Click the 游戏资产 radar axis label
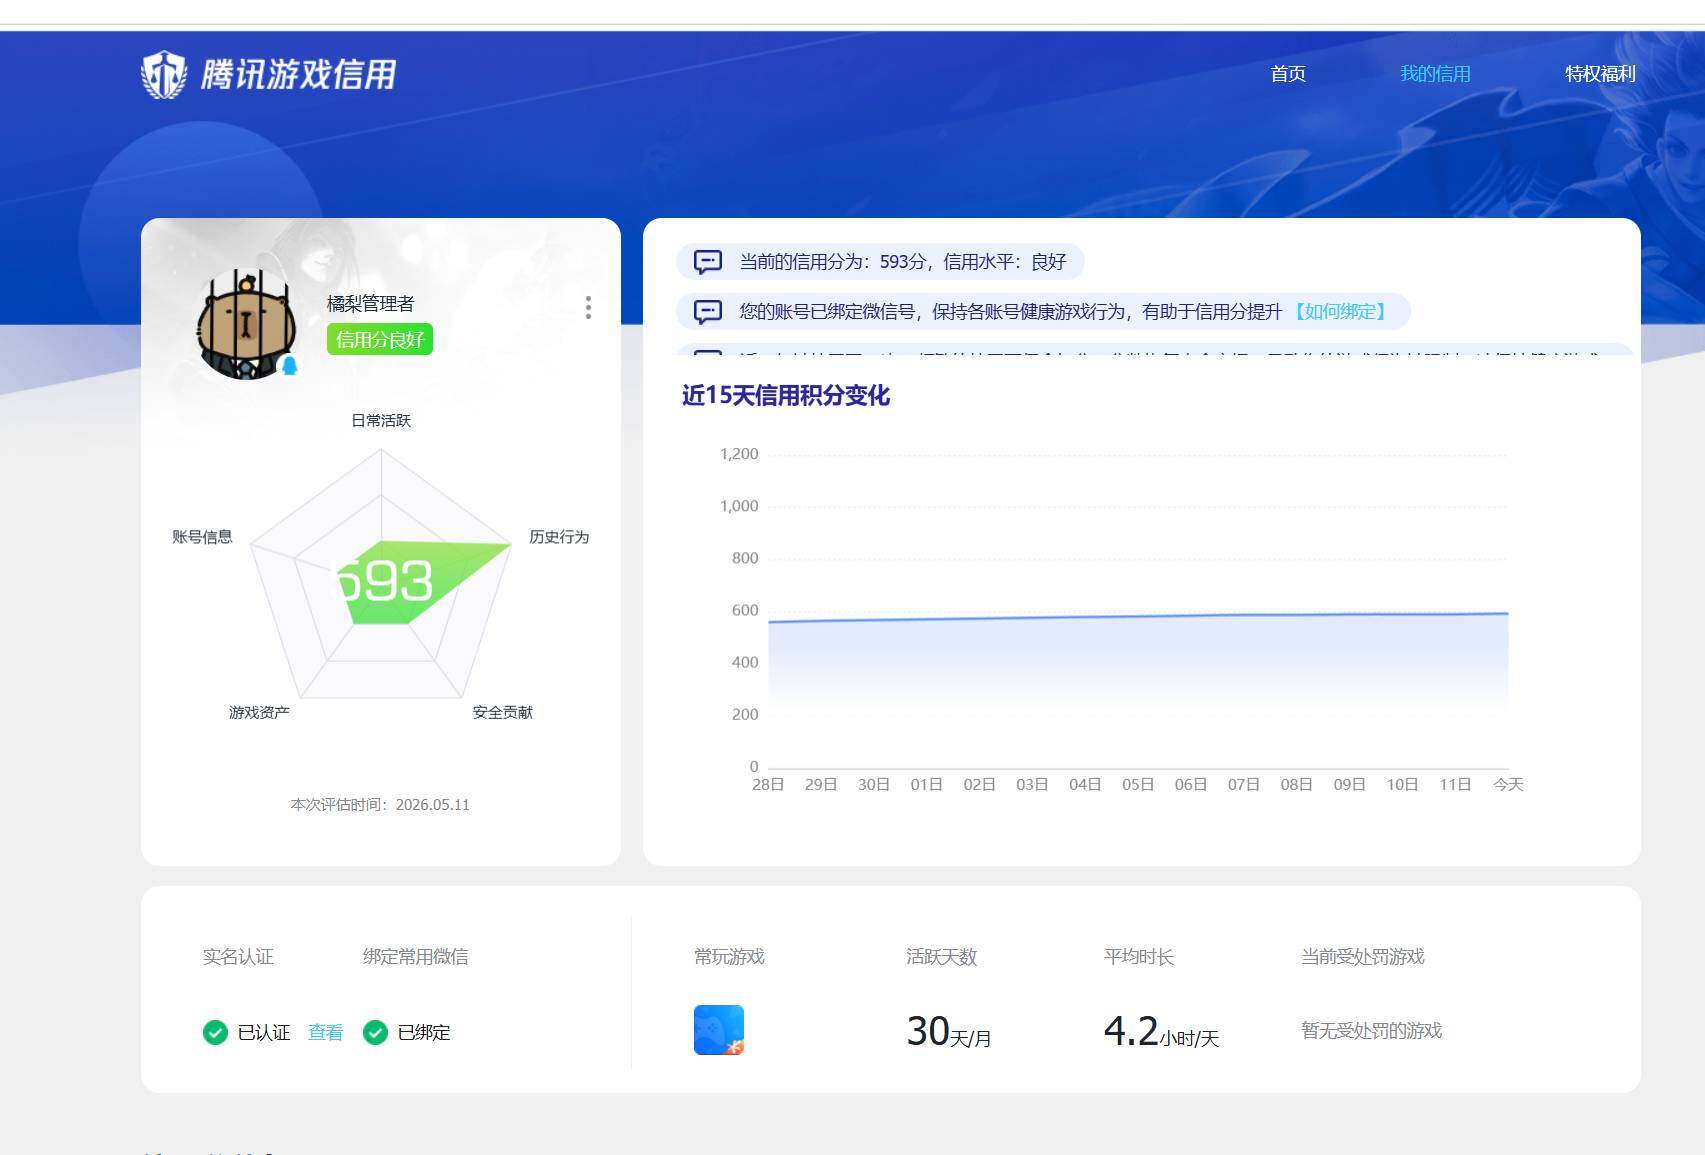This screenshot has height=1155, width=1705. 259,712
